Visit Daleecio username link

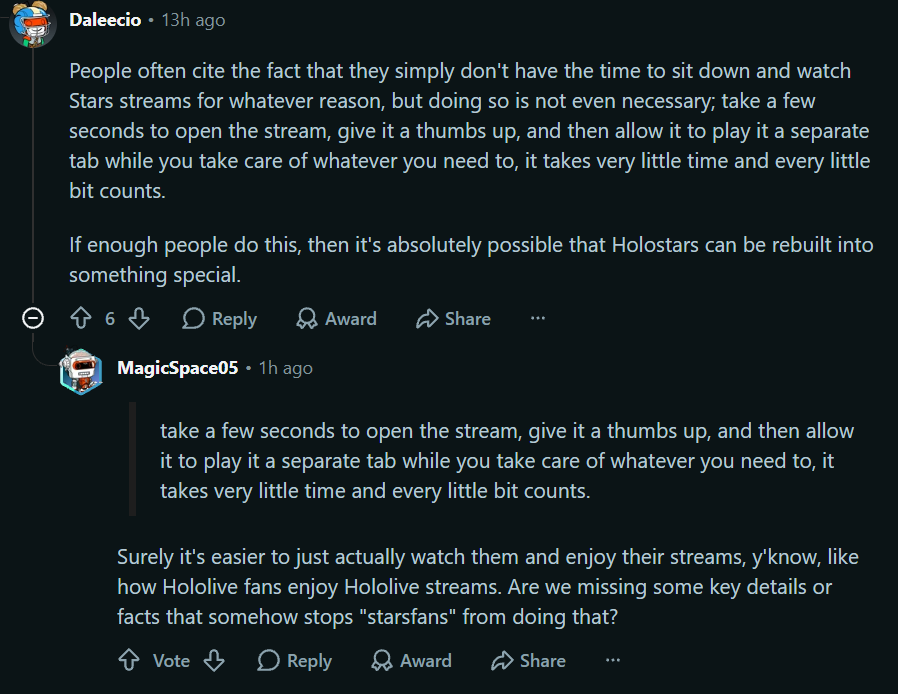(x=105, y=20)
